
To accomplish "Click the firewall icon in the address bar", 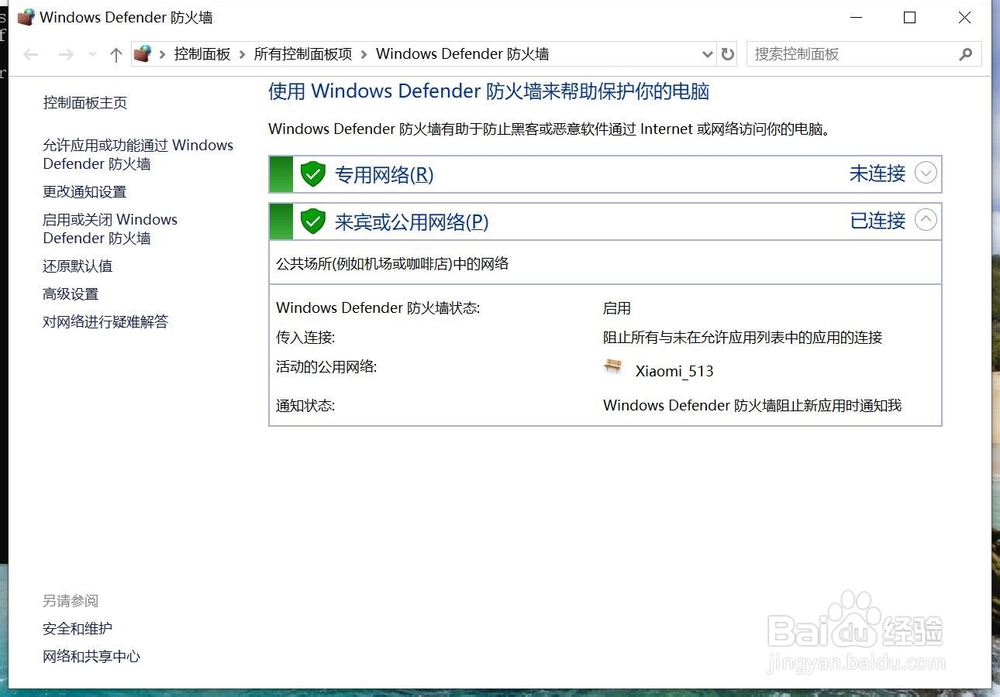I will pyautogui.click(x=143, y=54).
